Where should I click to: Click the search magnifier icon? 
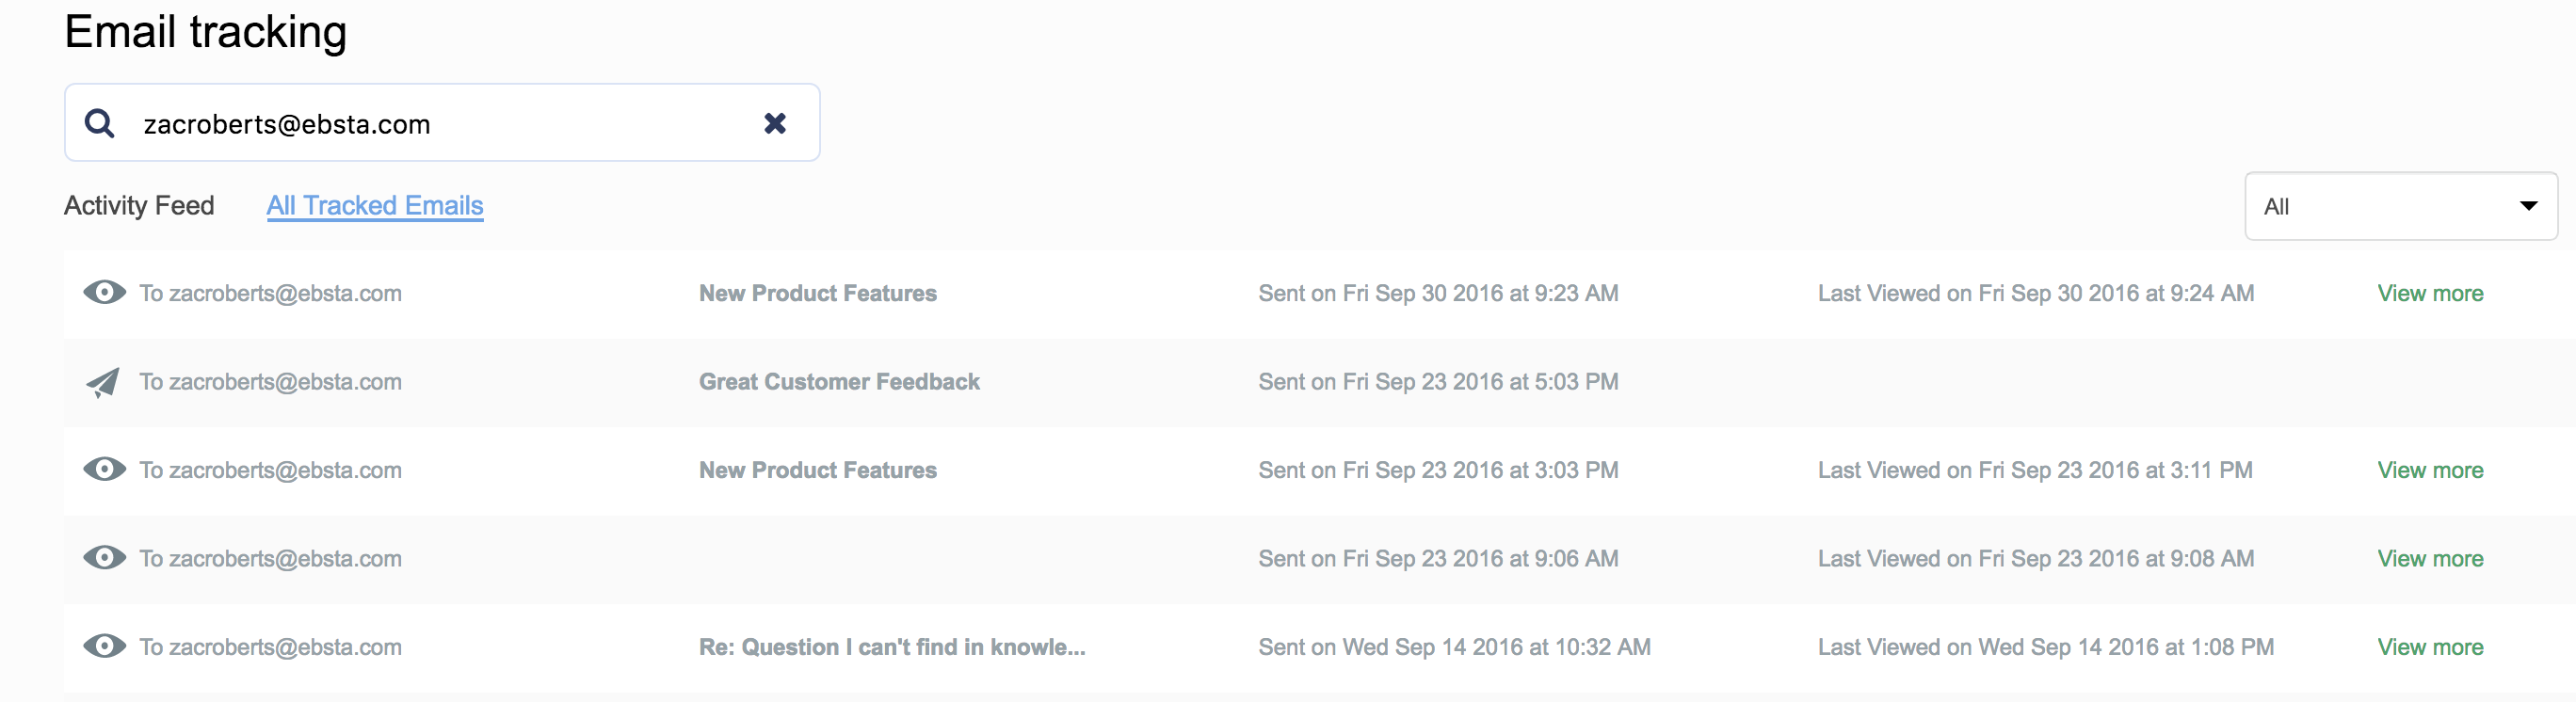click(99, 123)
